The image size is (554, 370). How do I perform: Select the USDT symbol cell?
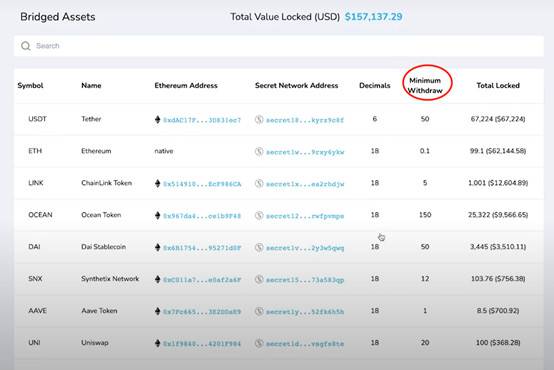37,119
